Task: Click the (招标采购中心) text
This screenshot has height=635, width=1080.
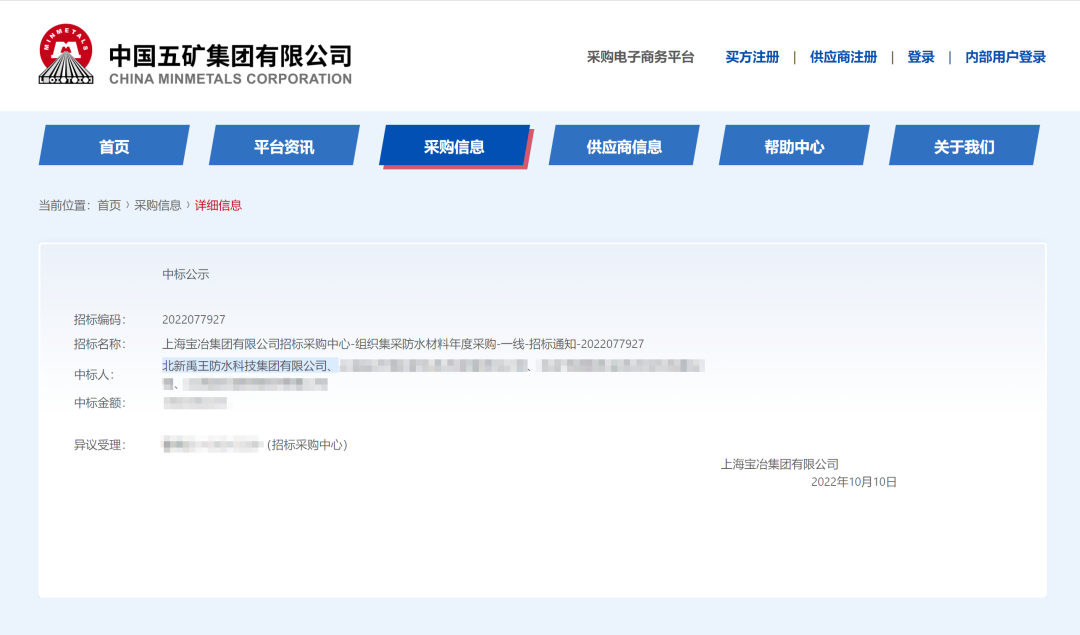Action: 307,445
